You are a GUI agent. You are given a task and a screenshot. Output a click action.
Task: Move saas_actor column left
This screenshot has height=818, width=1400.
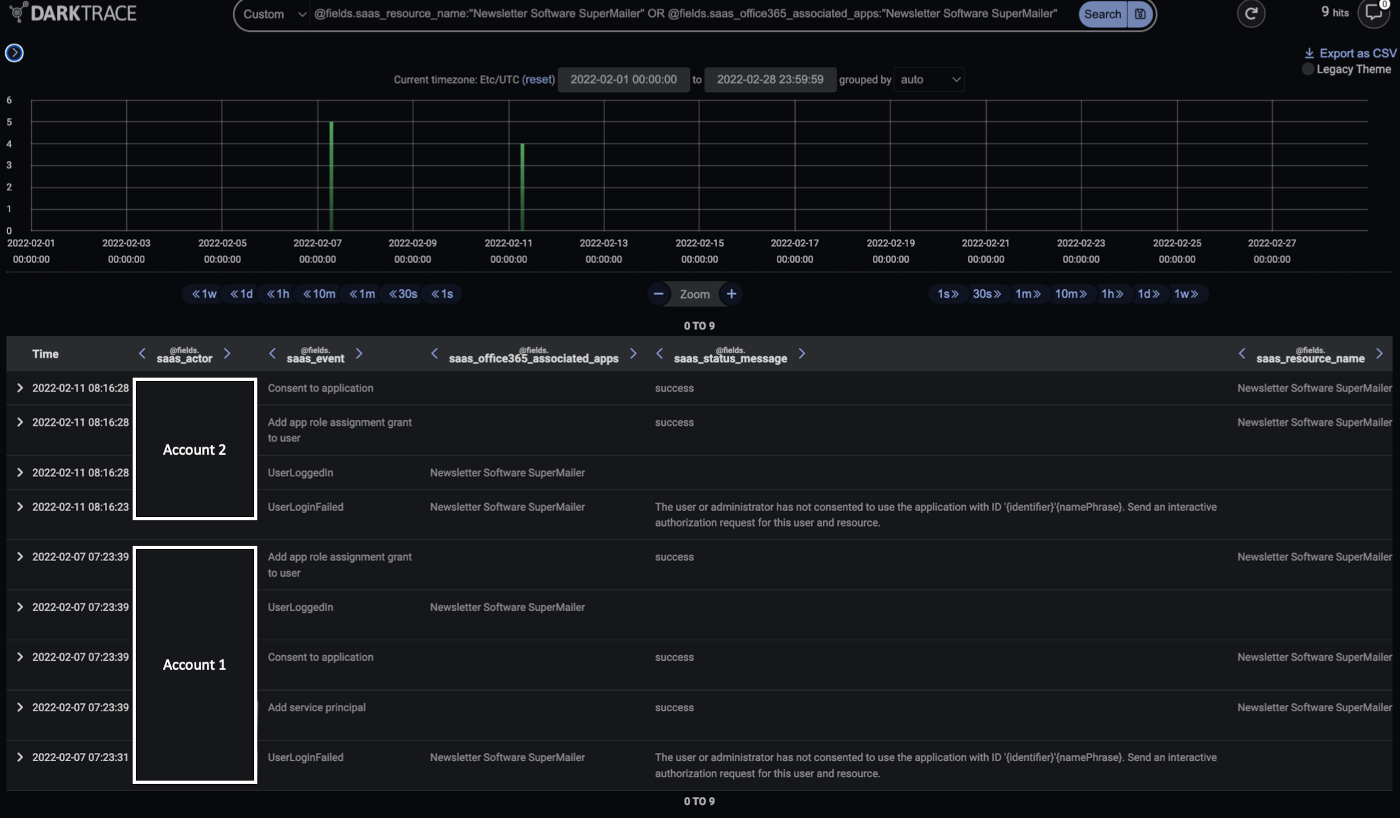(x=142, y=354)
